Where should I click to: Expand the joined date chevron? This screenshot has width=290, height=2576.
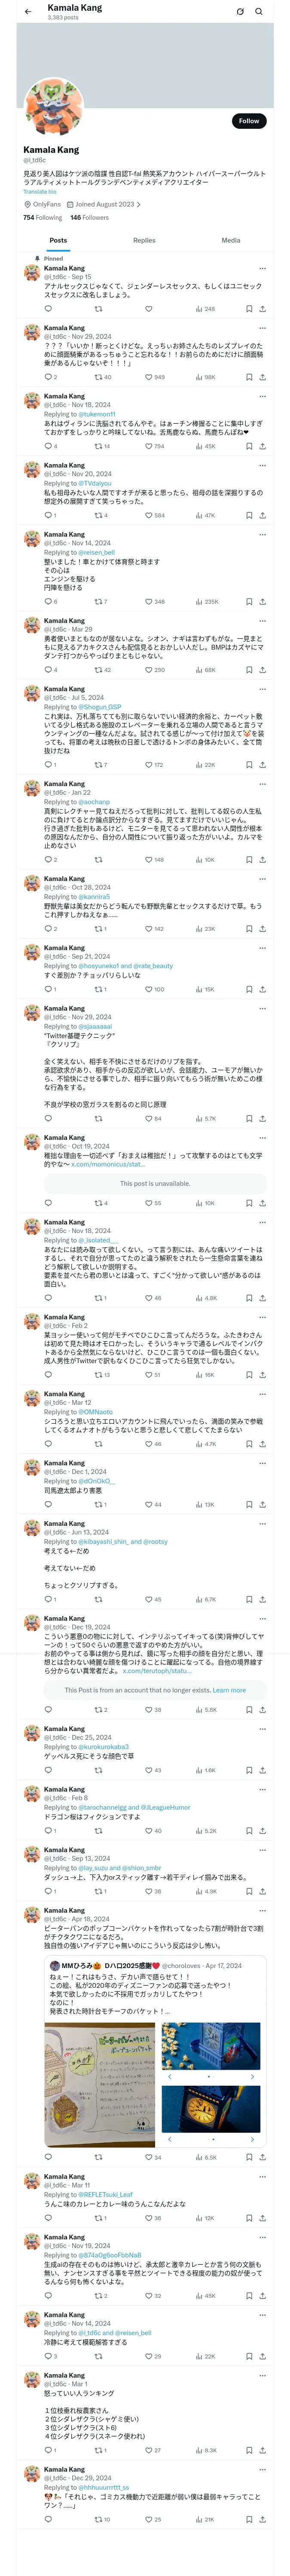[139, 204]
